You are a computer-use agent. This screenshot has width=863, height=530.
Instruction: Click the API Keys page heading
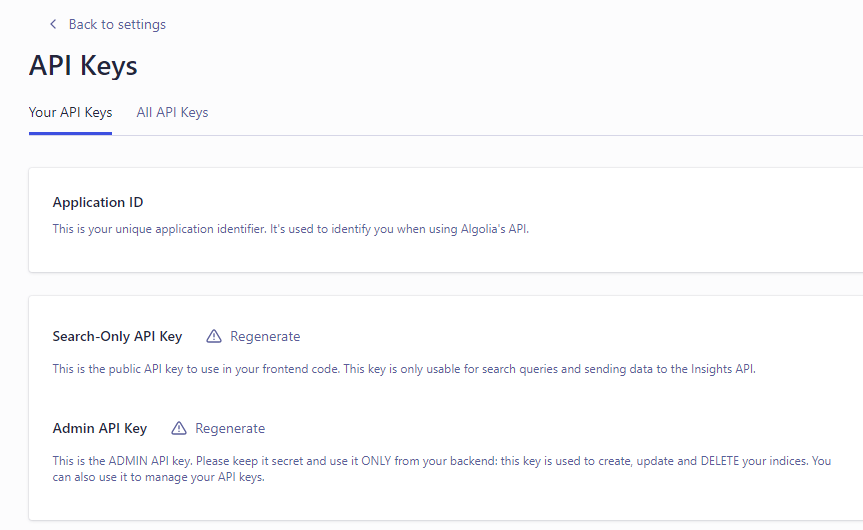point(83,66)
